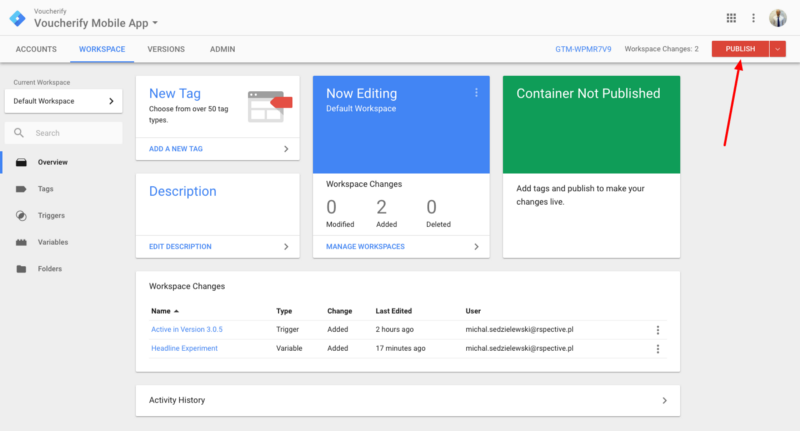Image resolution: width=800 pixels, height=431 pixels.
Task: Click the '17 minutes ago' cell
Action: [x=401, y=348]
